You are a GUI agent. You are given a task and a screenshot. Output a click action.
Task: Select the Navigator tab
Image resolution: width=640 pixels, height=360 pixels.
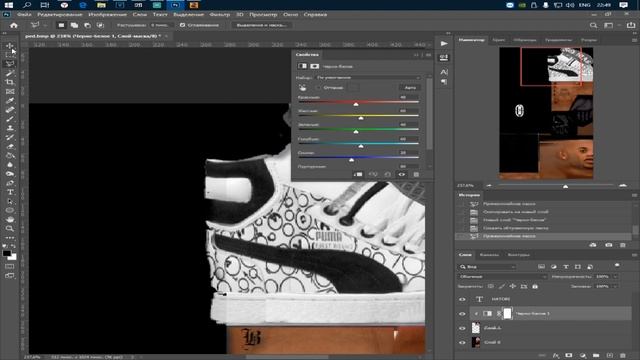(471, 40)
